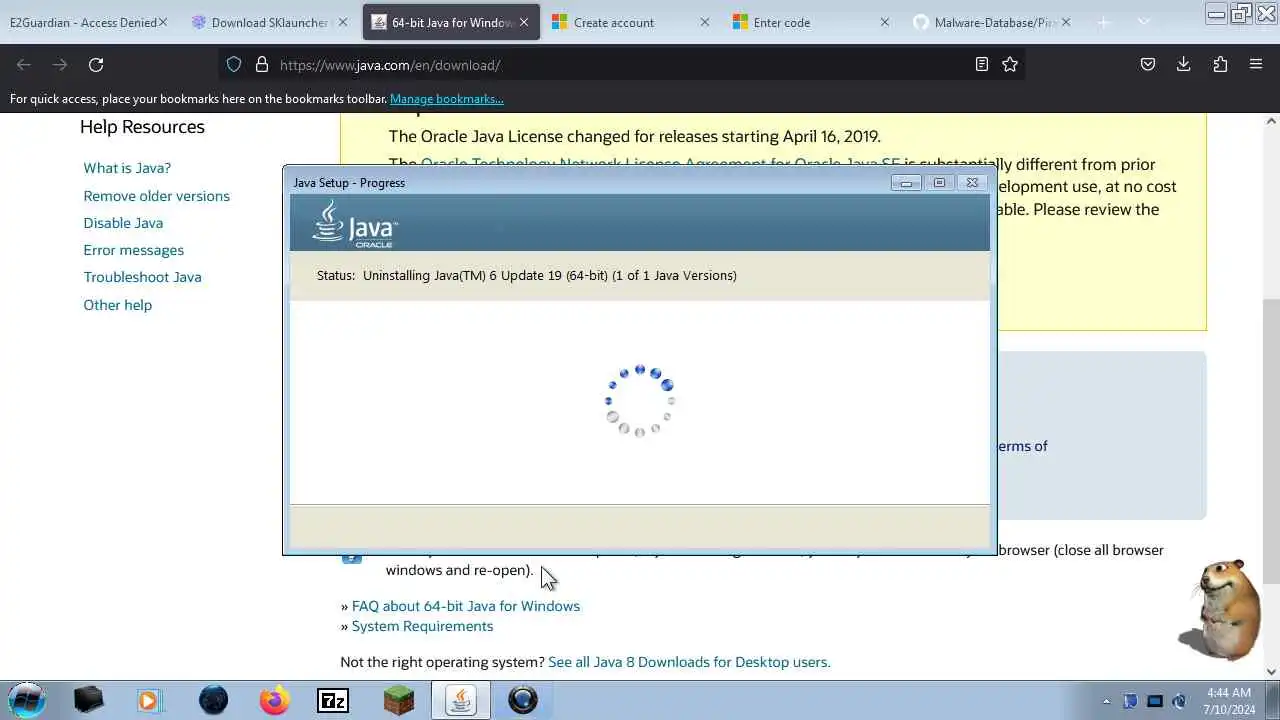Click the java.com URL address field
This screenshot has height=720, width=1280.
coord(620,65)
